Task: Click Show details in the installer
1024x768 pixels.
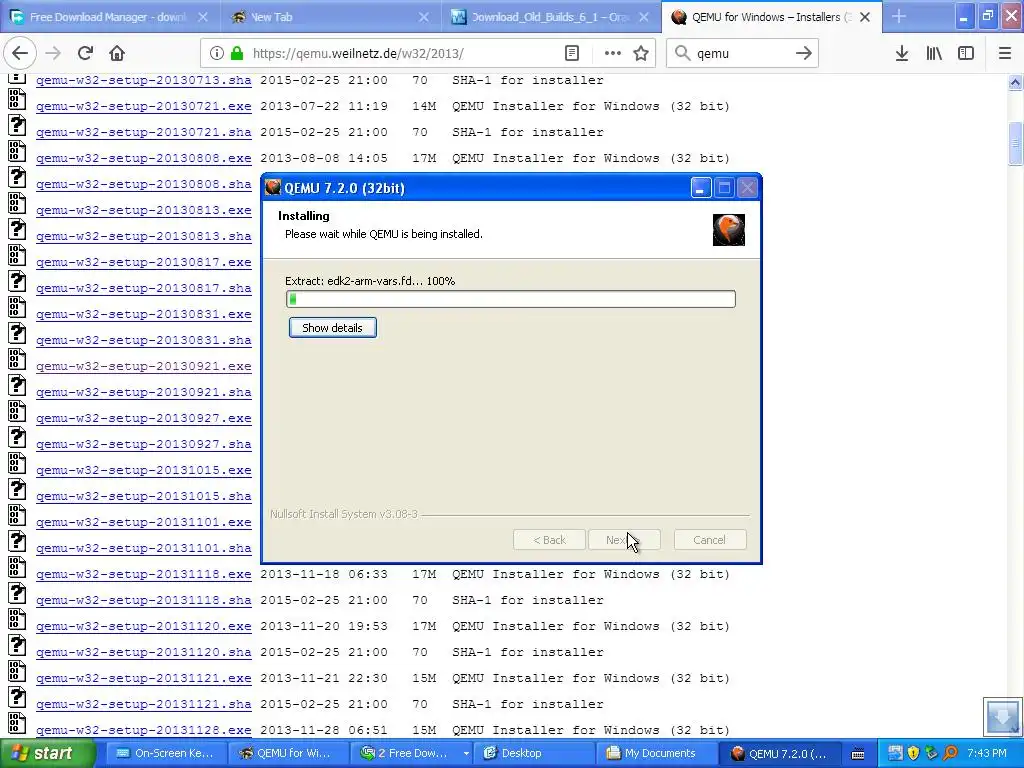Action: coord(332,328)
